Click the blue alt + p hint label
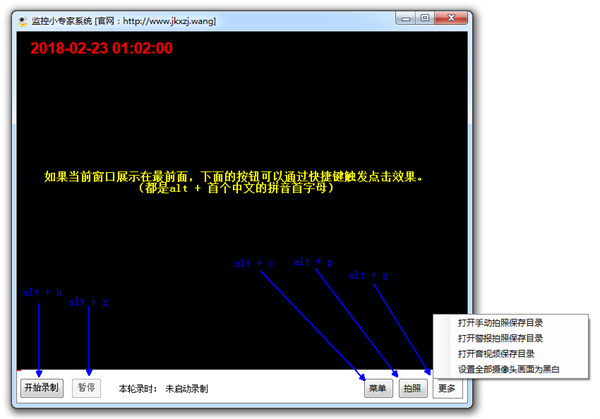This screenshot has width=600, height=419. (313, 262)
